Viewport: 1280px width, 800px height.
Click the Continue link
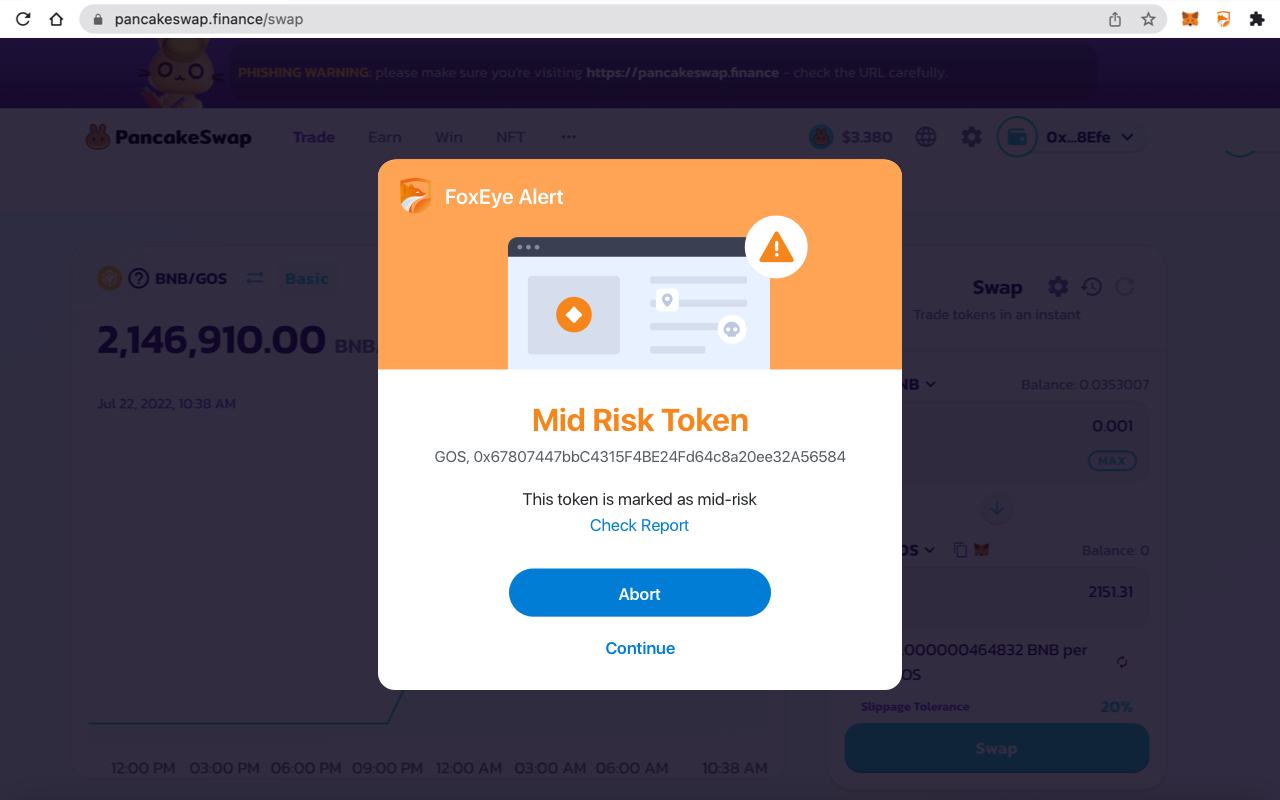tap(640, 648)
